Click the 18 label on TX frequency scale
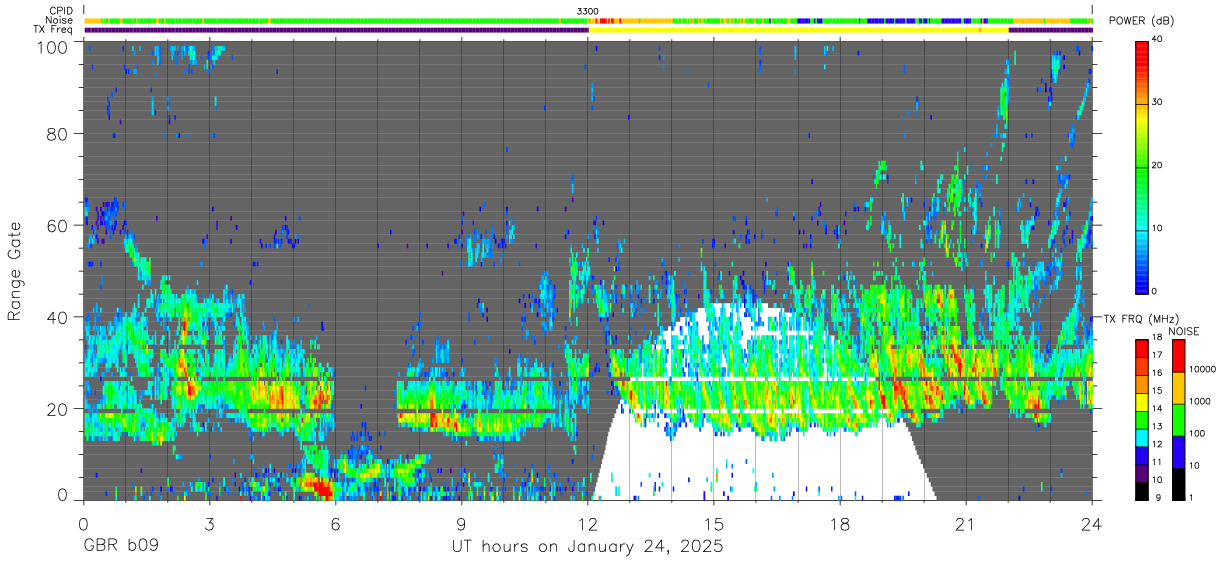This screenshot has width=1228, height=567. point(1156,338)
